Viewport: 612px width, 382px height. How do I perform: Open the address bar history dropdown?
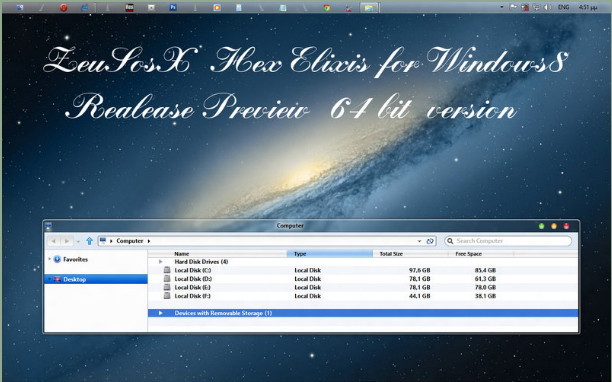(419, 241)
